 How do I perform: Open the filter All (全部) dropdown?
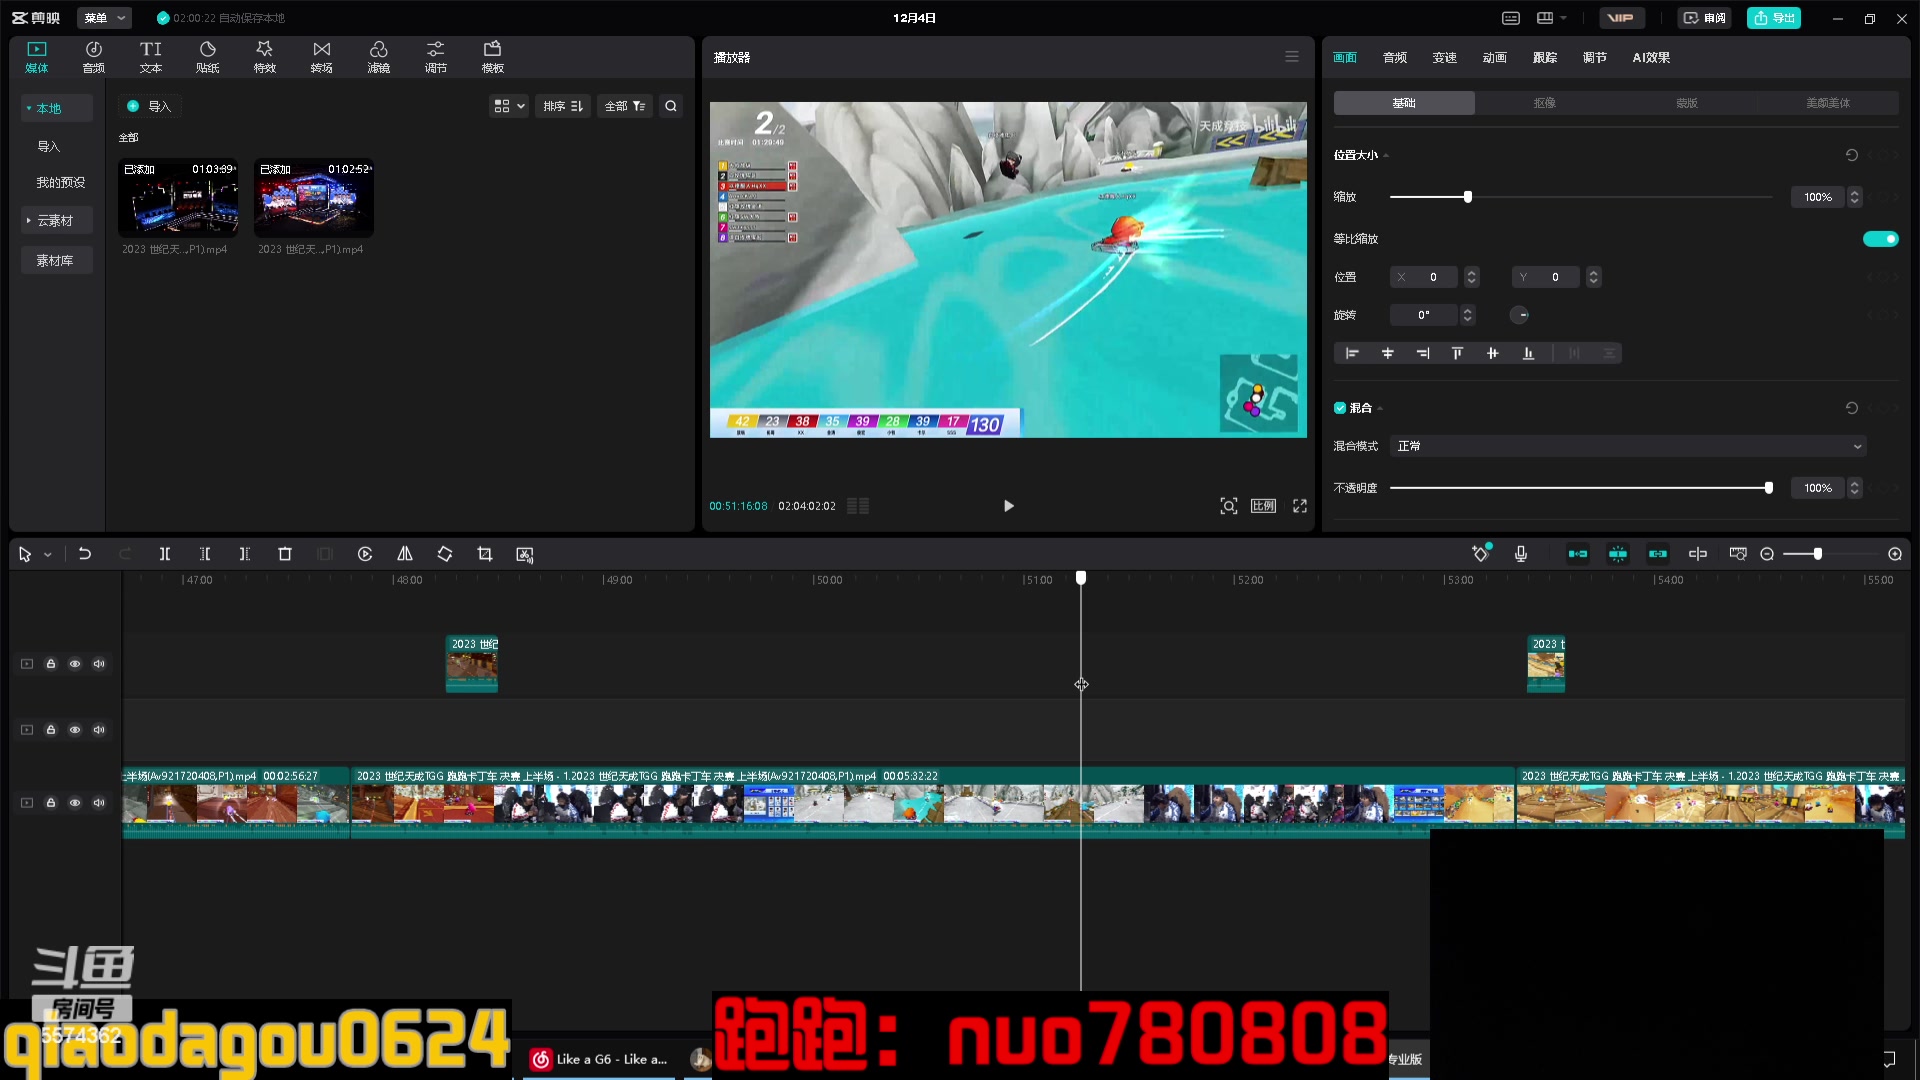pos(625,106)
